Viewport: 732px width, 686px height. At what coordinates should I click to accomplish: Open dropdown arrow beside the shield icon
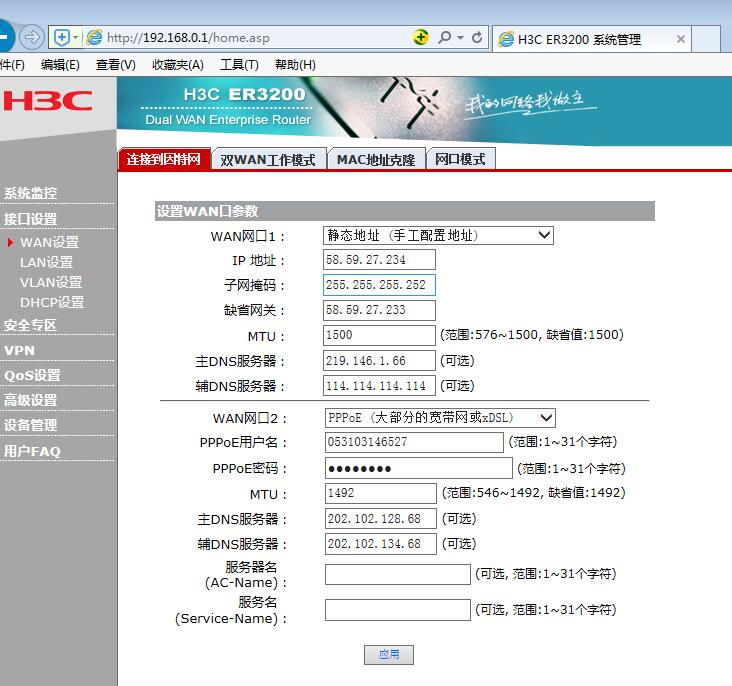tap(76, 37)
